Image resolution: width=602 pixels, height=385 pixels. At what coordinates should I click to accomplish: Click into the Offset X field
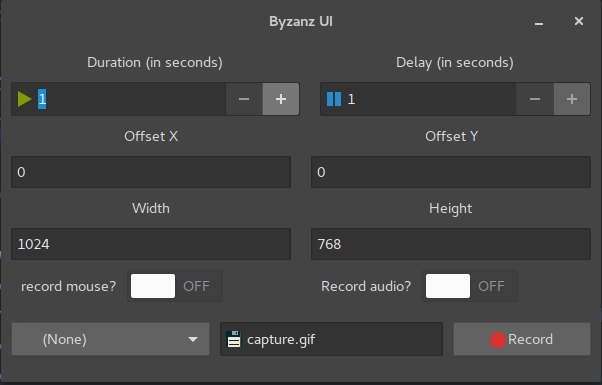click(151, 172)
